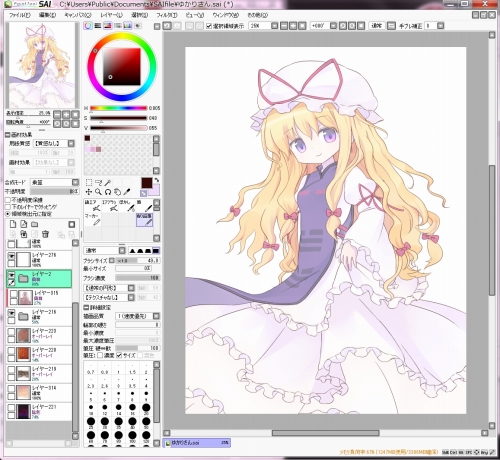
Task: Toggle pressure size checkbox
Action: tap(119, 356)
